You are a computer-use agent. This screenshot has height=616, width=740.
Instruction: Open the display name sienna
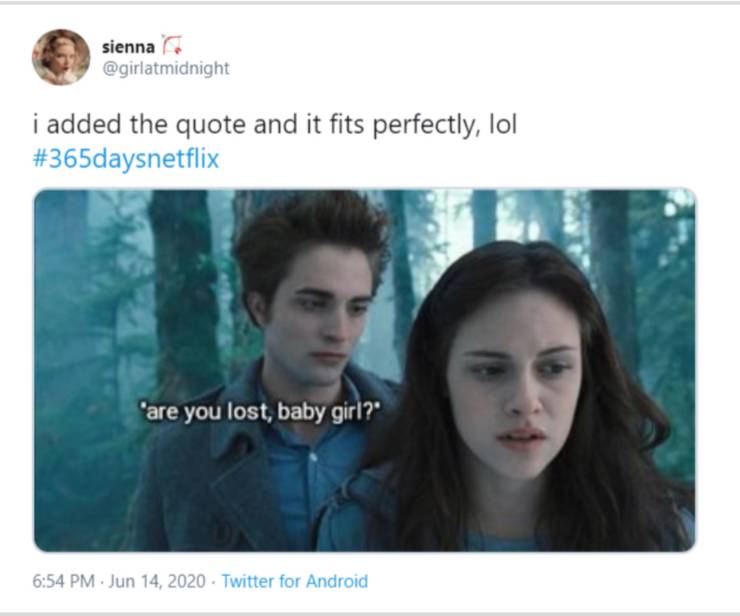pos(128,47)
